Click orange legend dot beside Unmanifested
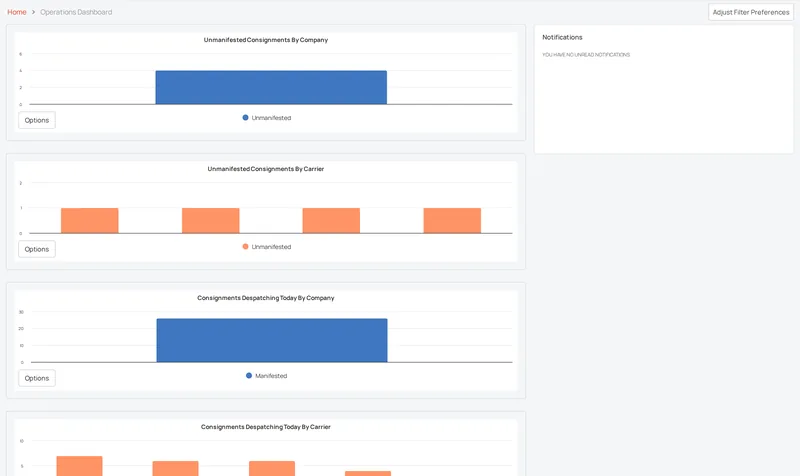The width and height of the screenshot is (800, 476). point(245,247)
